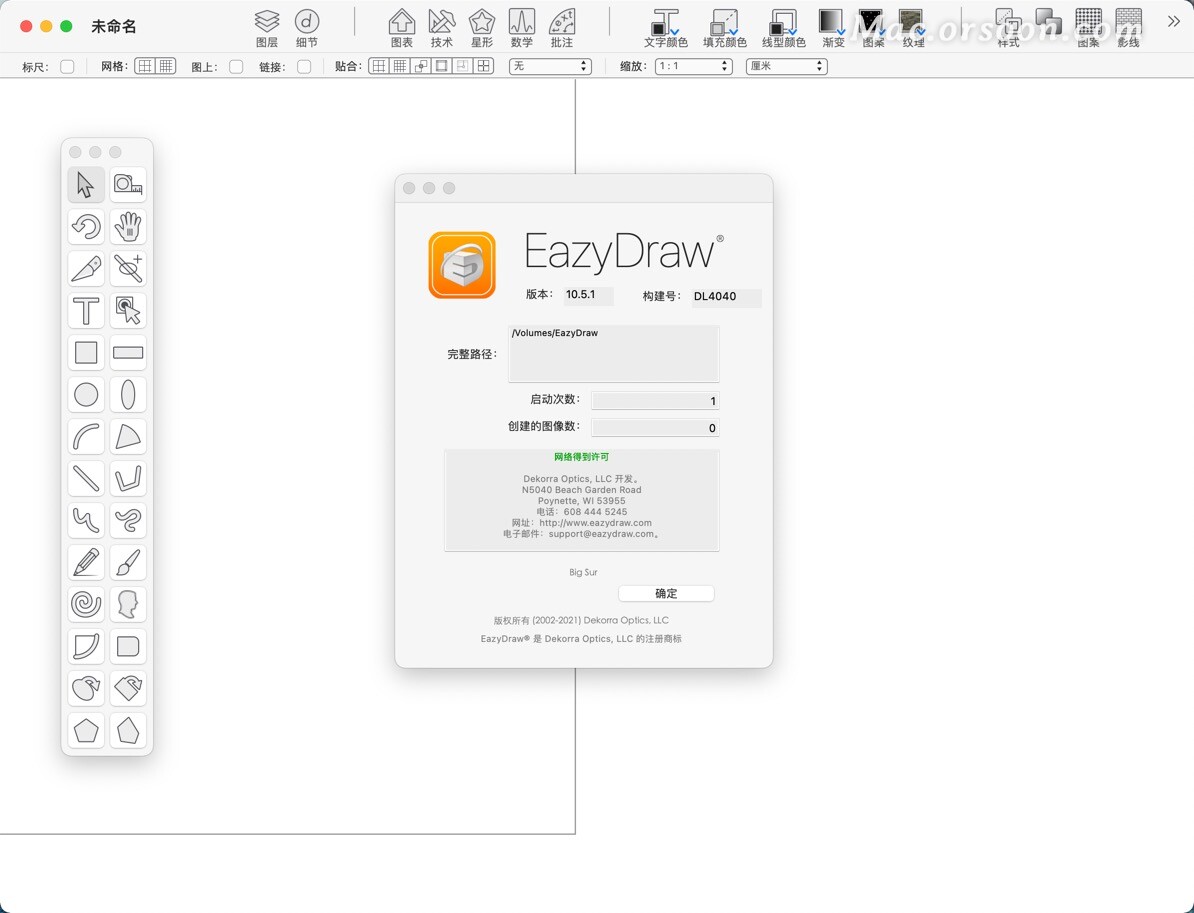Viewport: 1194px width, 913px height.
Task: Select the text T tool
Action: click(x=86, y=310)
